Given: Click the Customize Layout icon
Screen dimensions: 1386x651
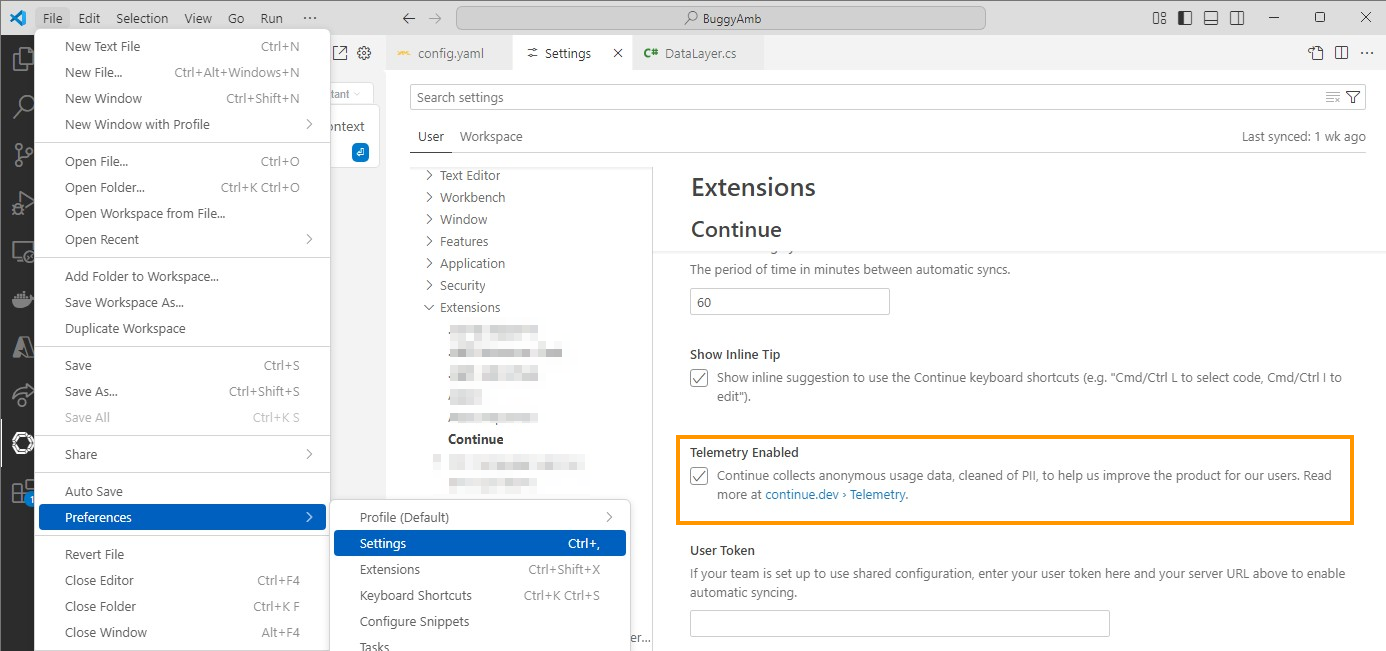Looking at the screenshot, I should pyautogui.click(x=1160, y=18).
